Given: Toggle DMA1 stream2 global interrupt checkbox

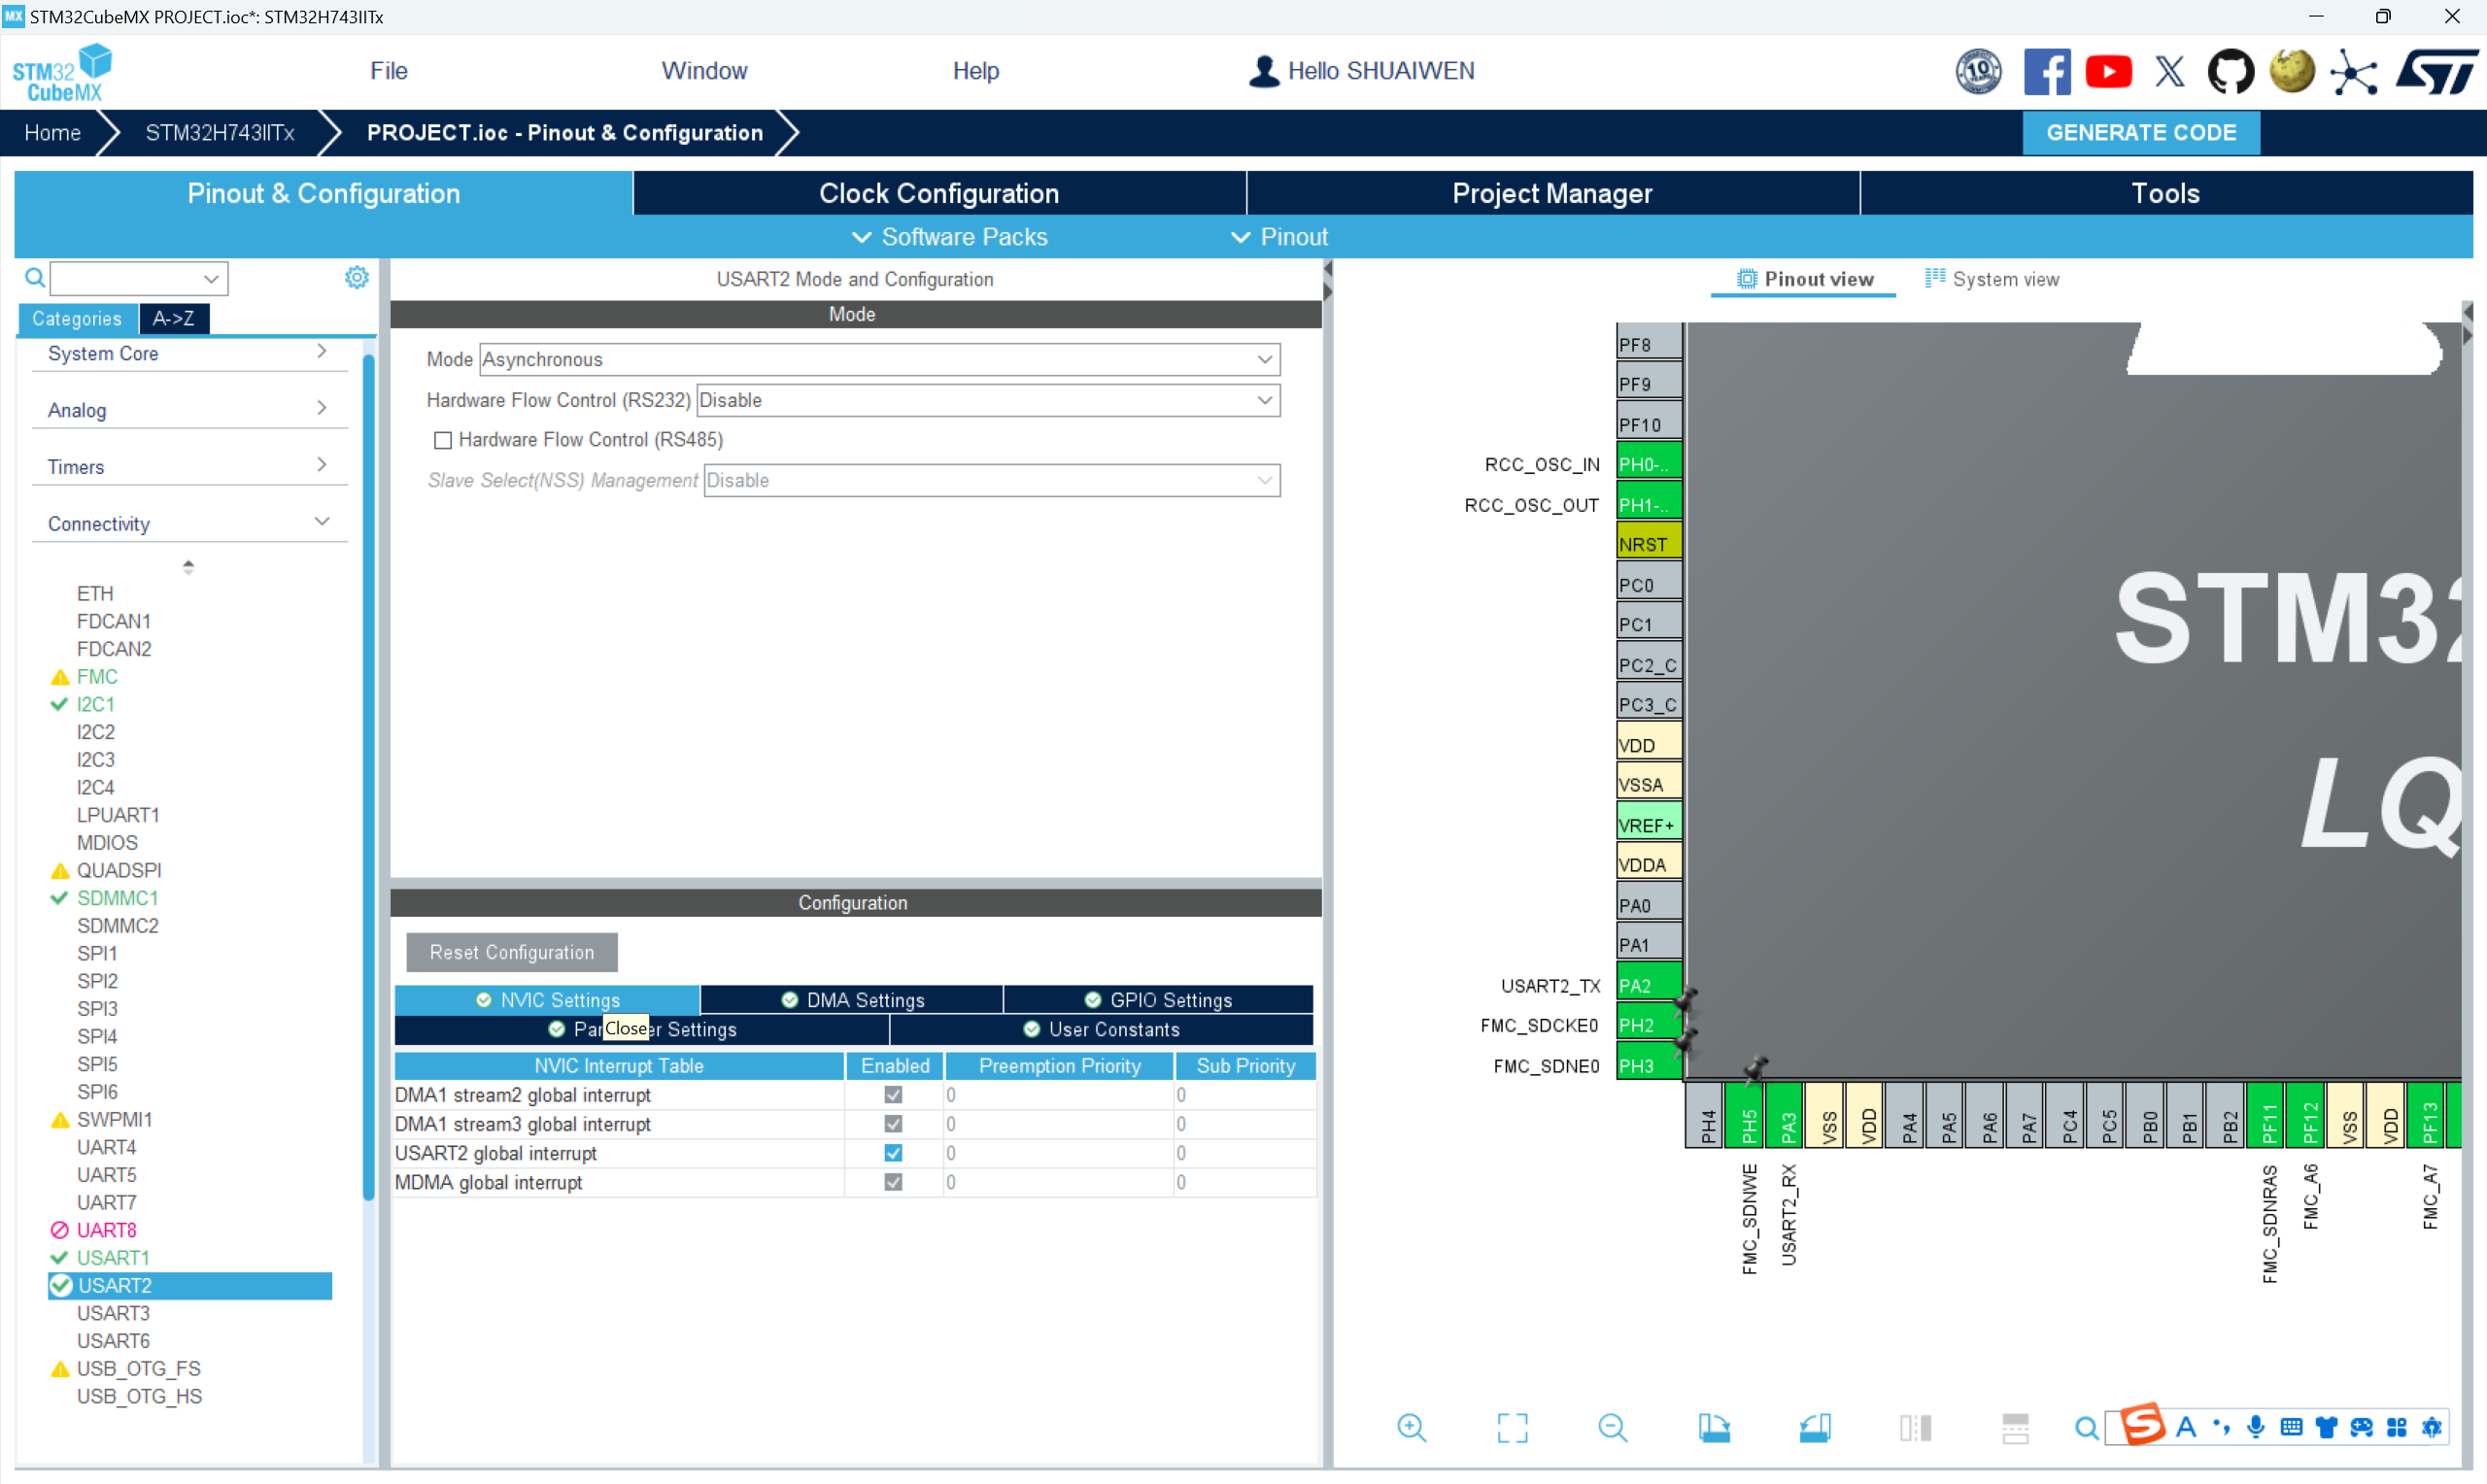Looking at the screenshot, I should (x=893, y=1095).
